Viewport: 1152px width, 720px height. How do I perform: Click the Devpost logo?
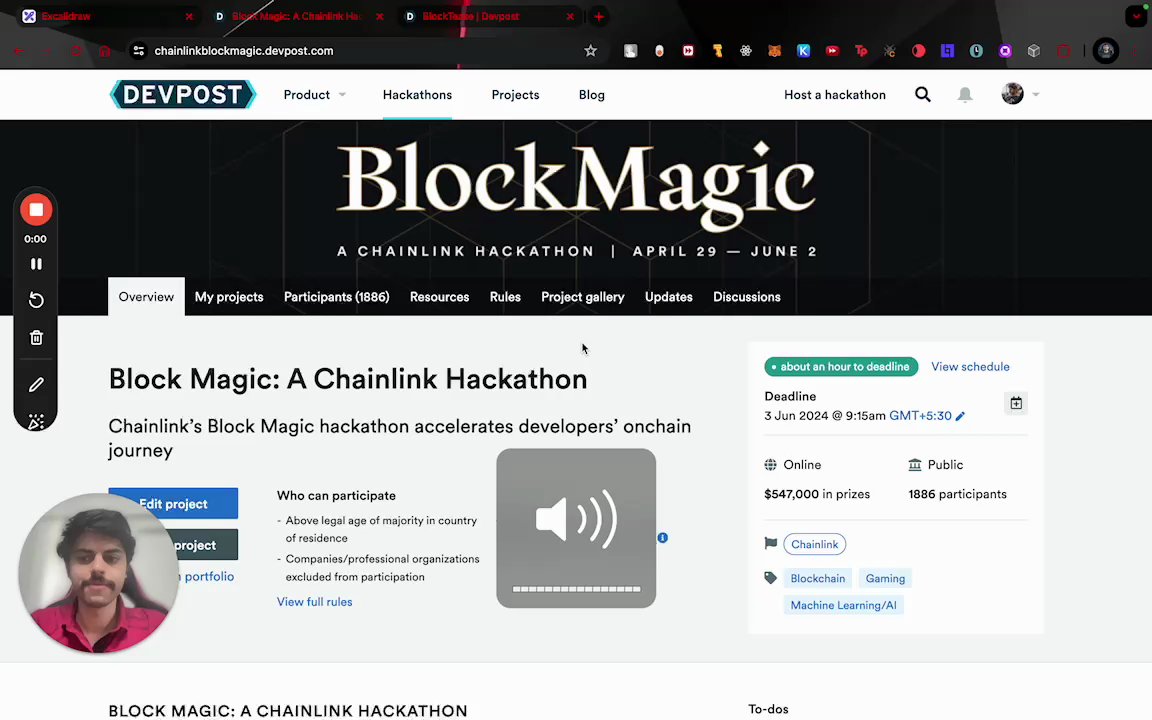(x=183, y=95)
